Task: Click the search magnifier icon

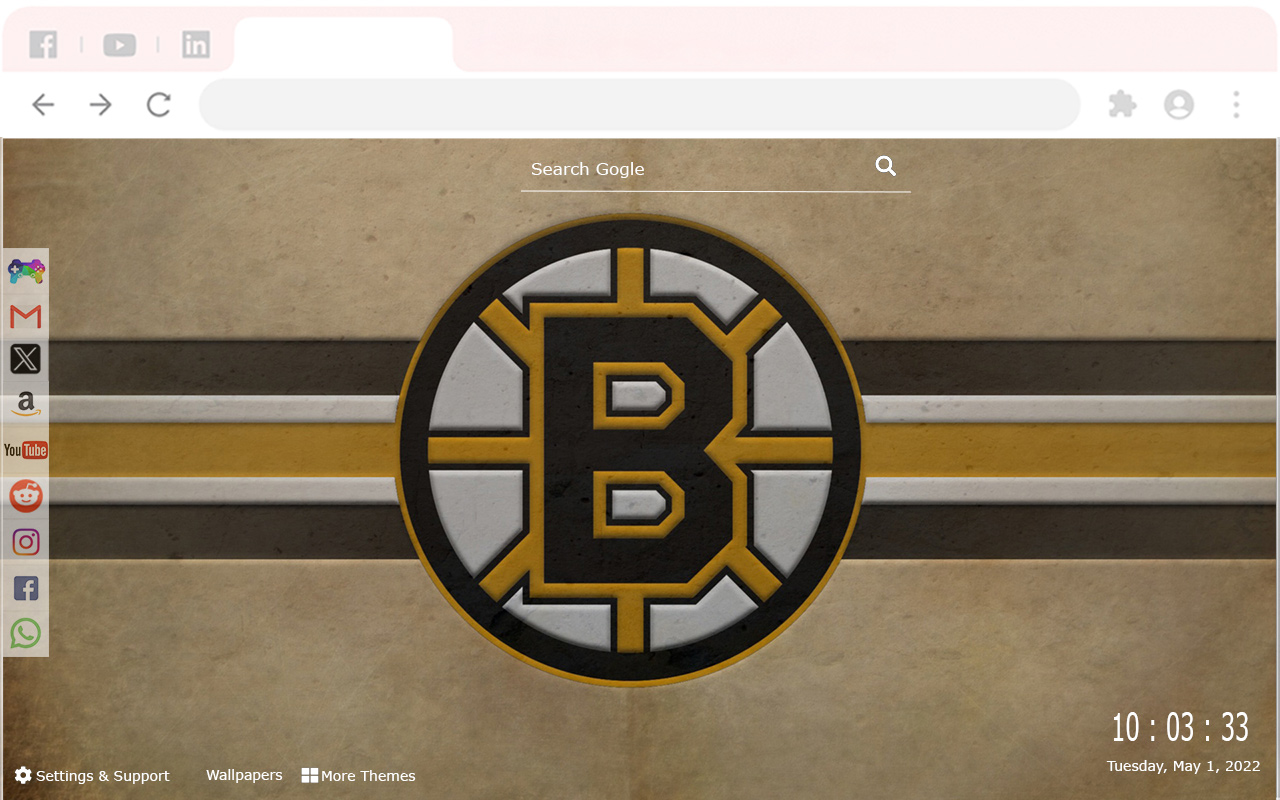Action: tap(886, 165)
